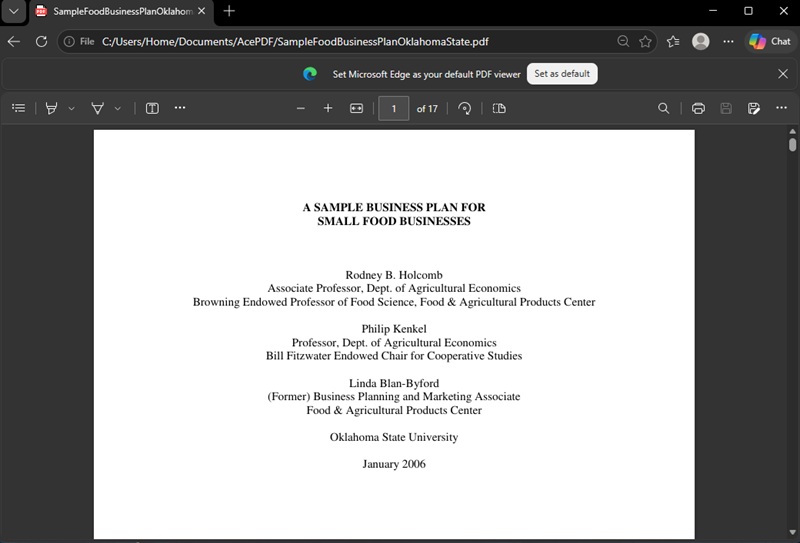Image resolution: width=800 pixels, height=543 pixels.
Task: Refresh the current page
Action: 41,41
